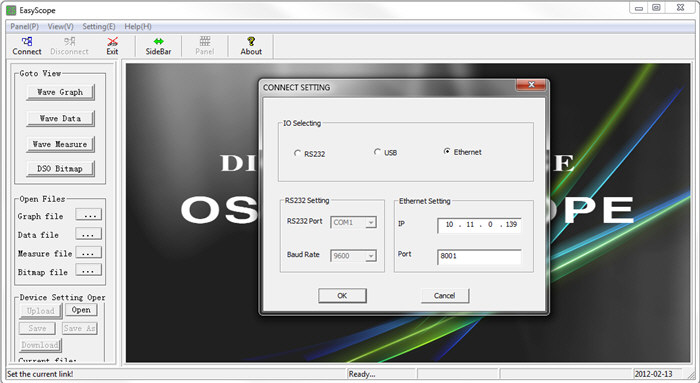This screenshot has width=700, height=383.
Task: Open the Help(H) menu
Action: click(x=138, y=26)
